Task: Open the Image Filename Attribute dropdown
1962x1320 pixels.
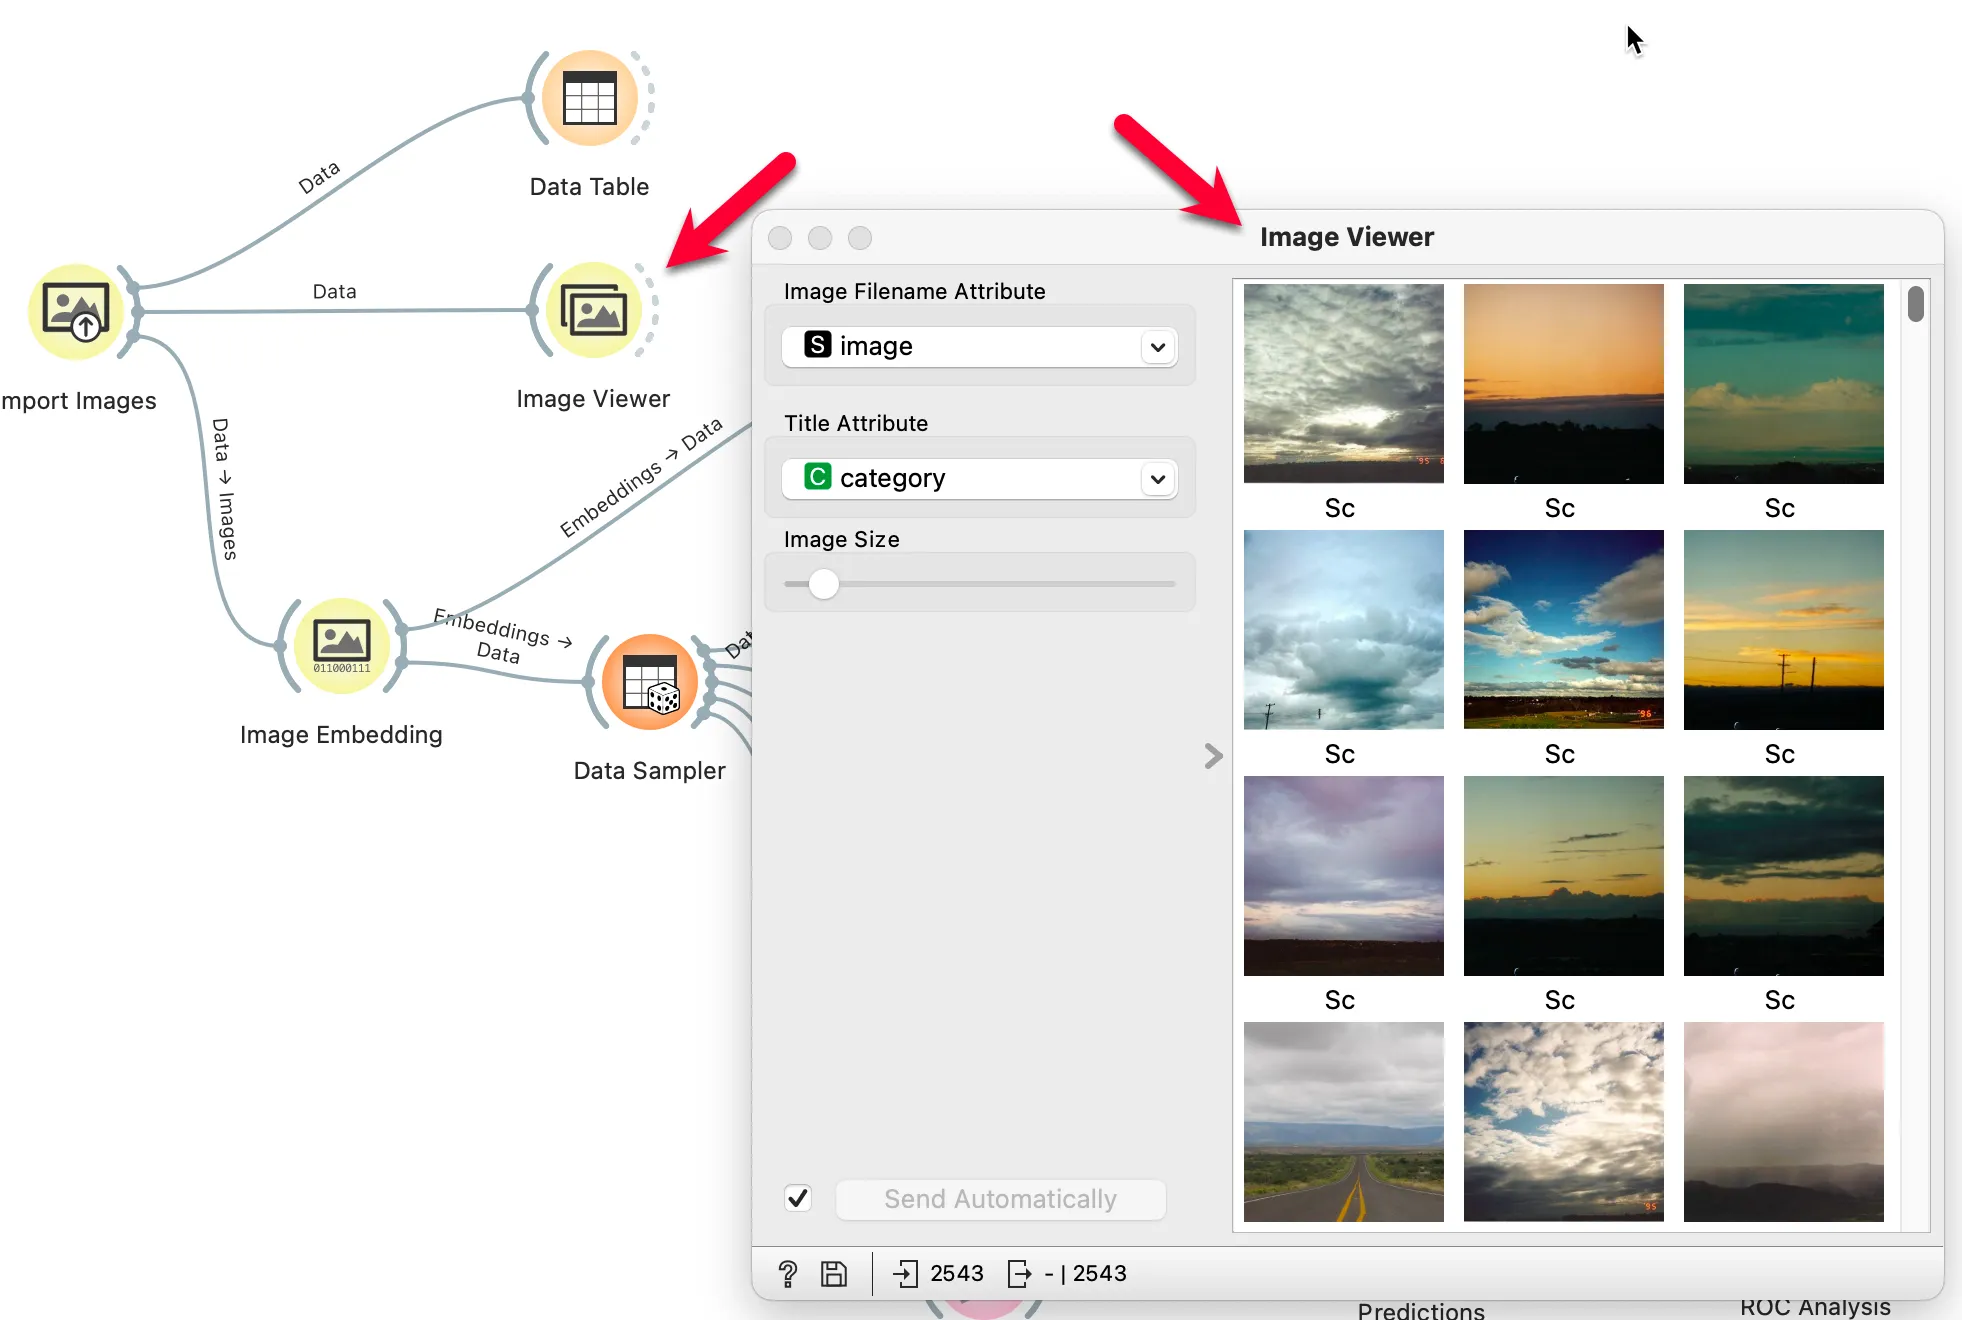Action: click(x=979, y=346)
